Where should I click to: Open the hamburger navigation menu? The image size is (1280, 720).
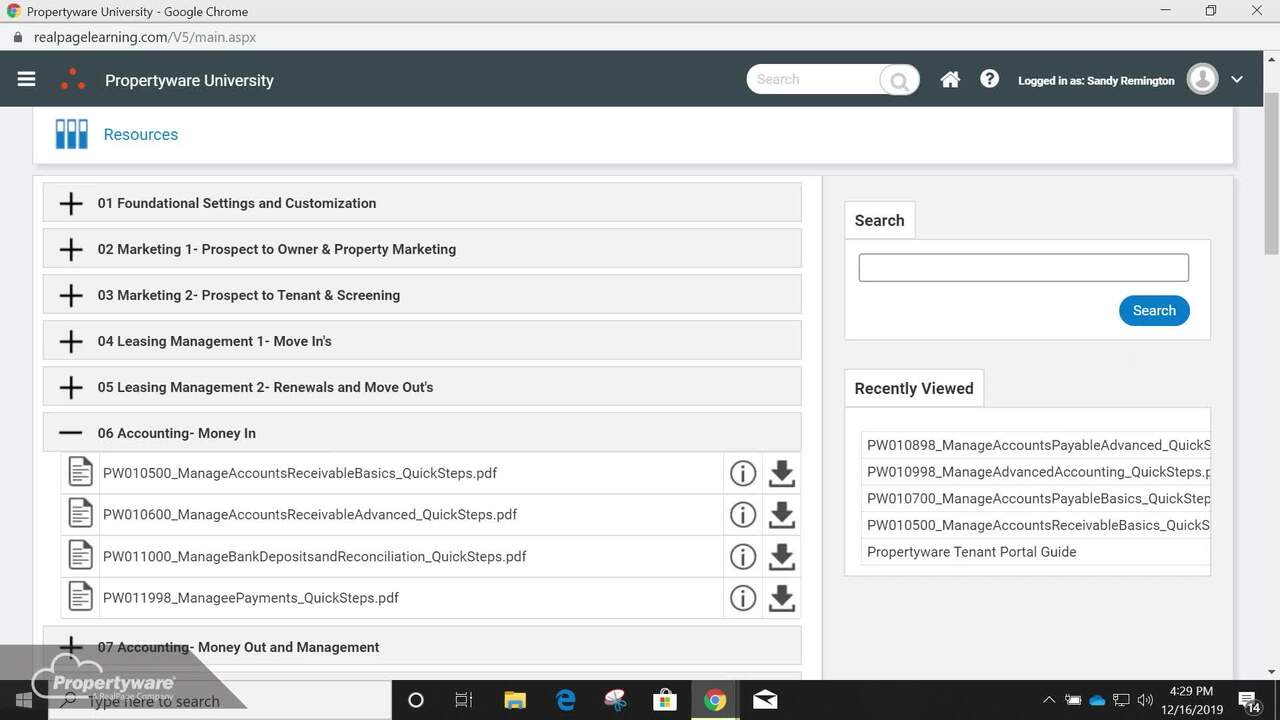26,79
